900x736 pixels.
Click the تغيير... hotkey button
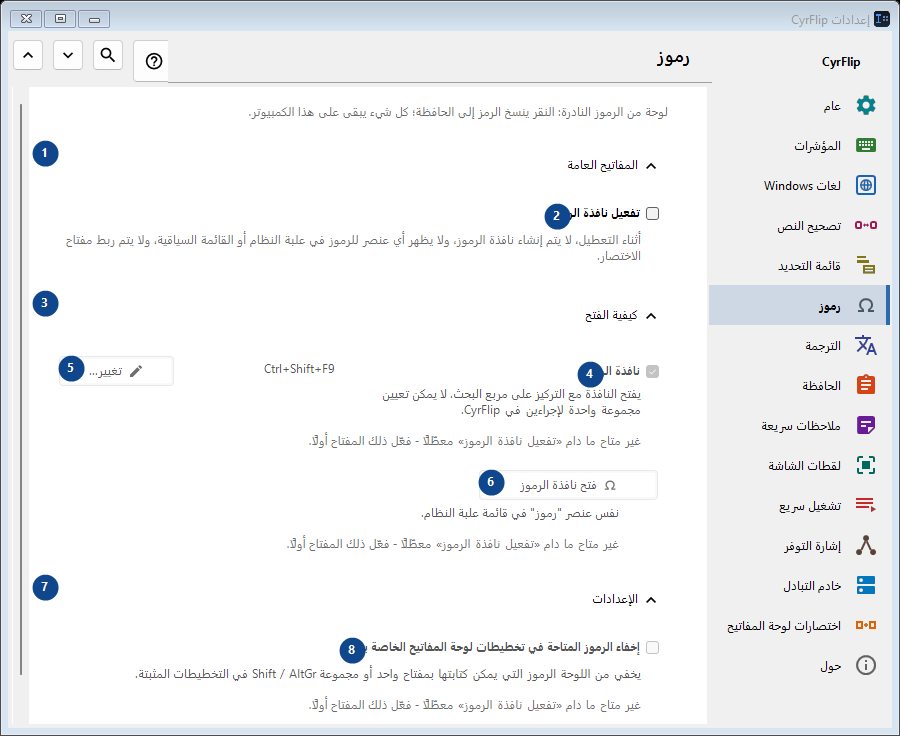pos(117,371)
